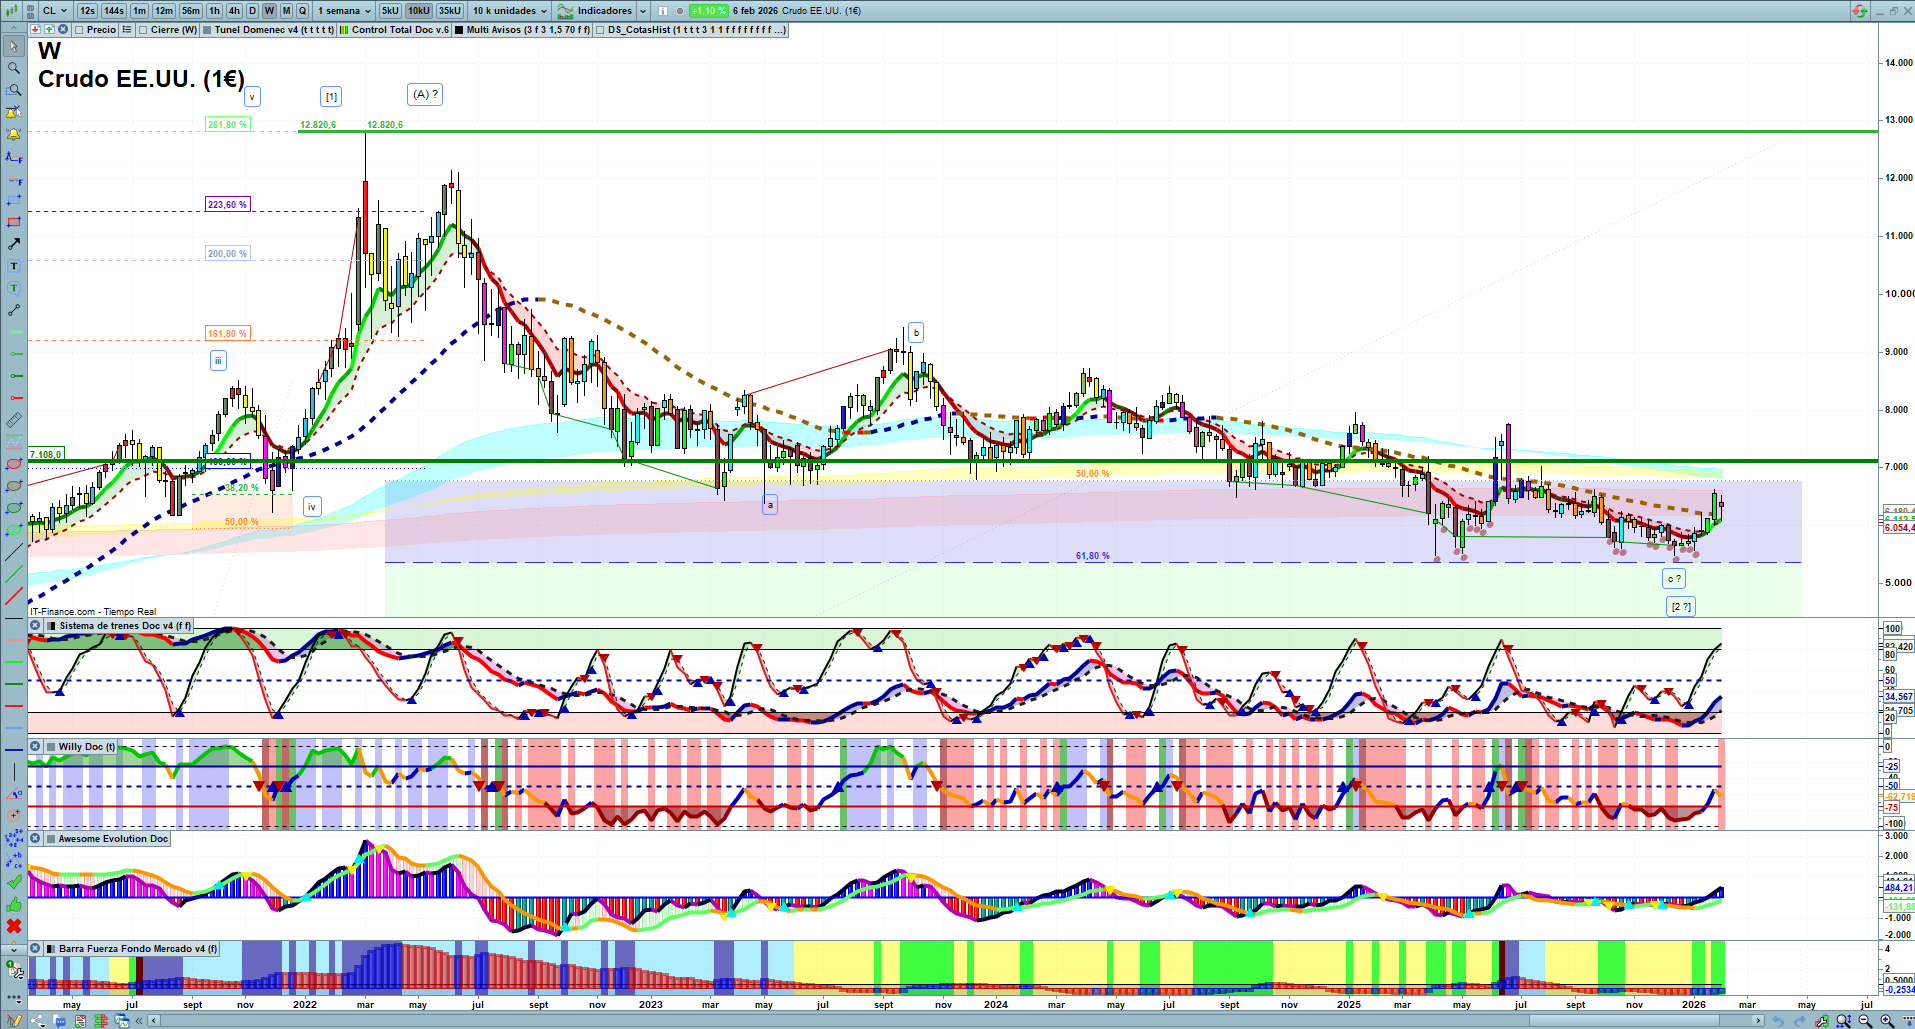1915x1029 pixels.
Task: Switch to the 144s timeframe
Action: [x=114, y=11]
